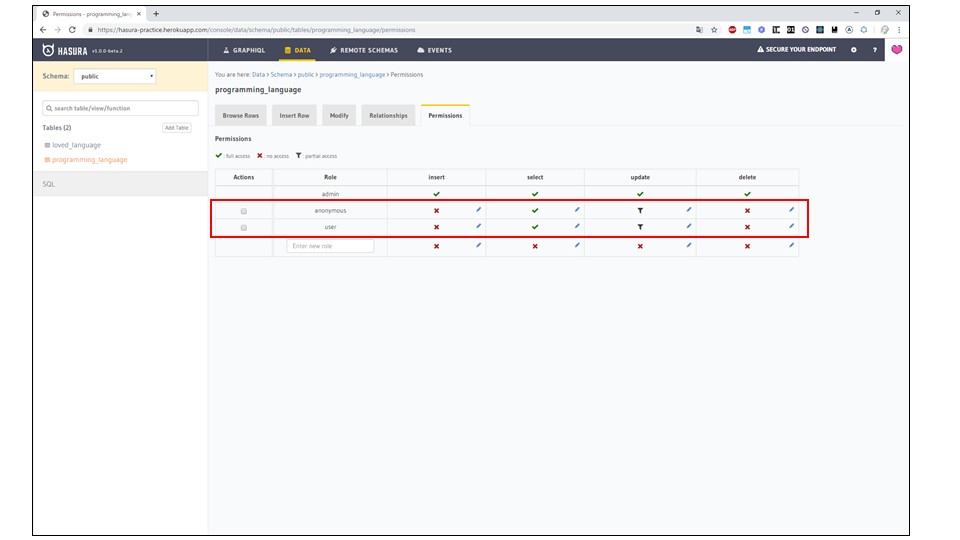Select the Permissions tab
This screenshot has width=960, height=540.
point(445,115)
